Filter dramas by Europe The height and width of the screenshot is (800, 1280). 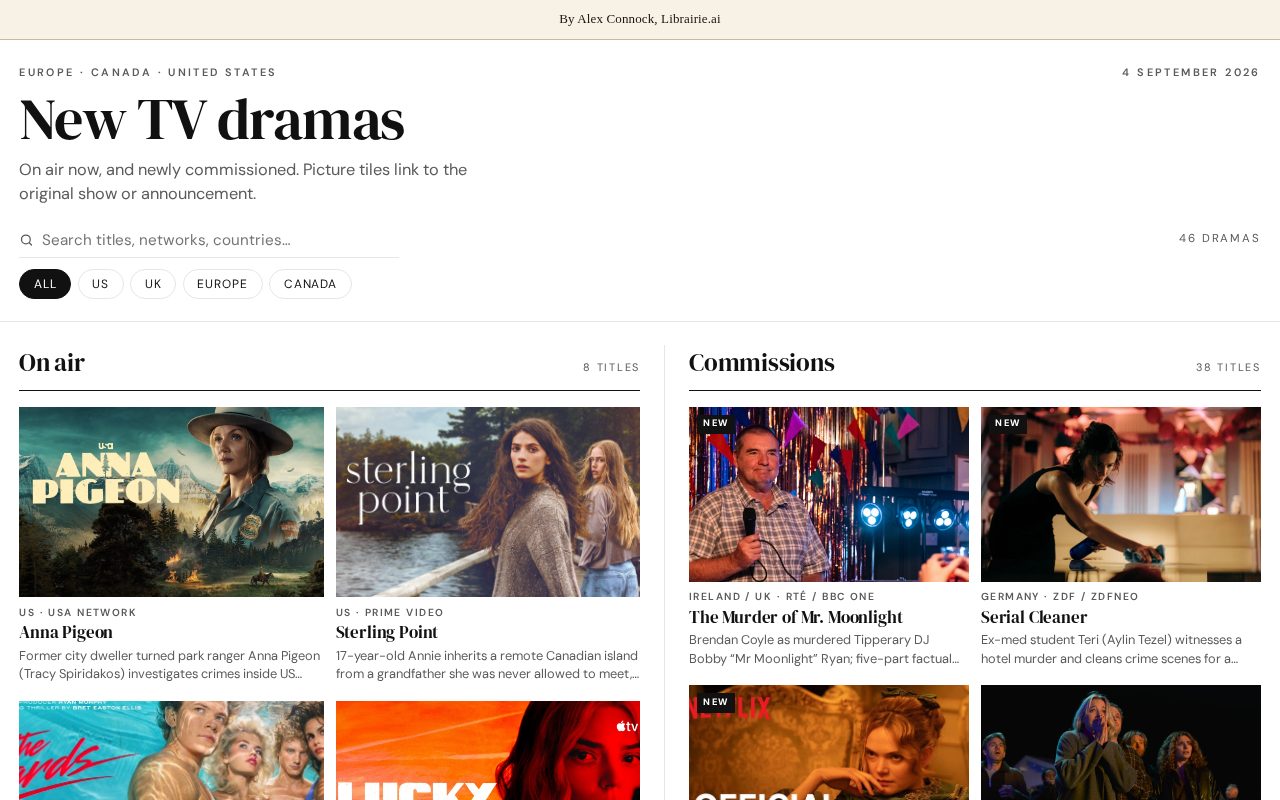point(222,284)
